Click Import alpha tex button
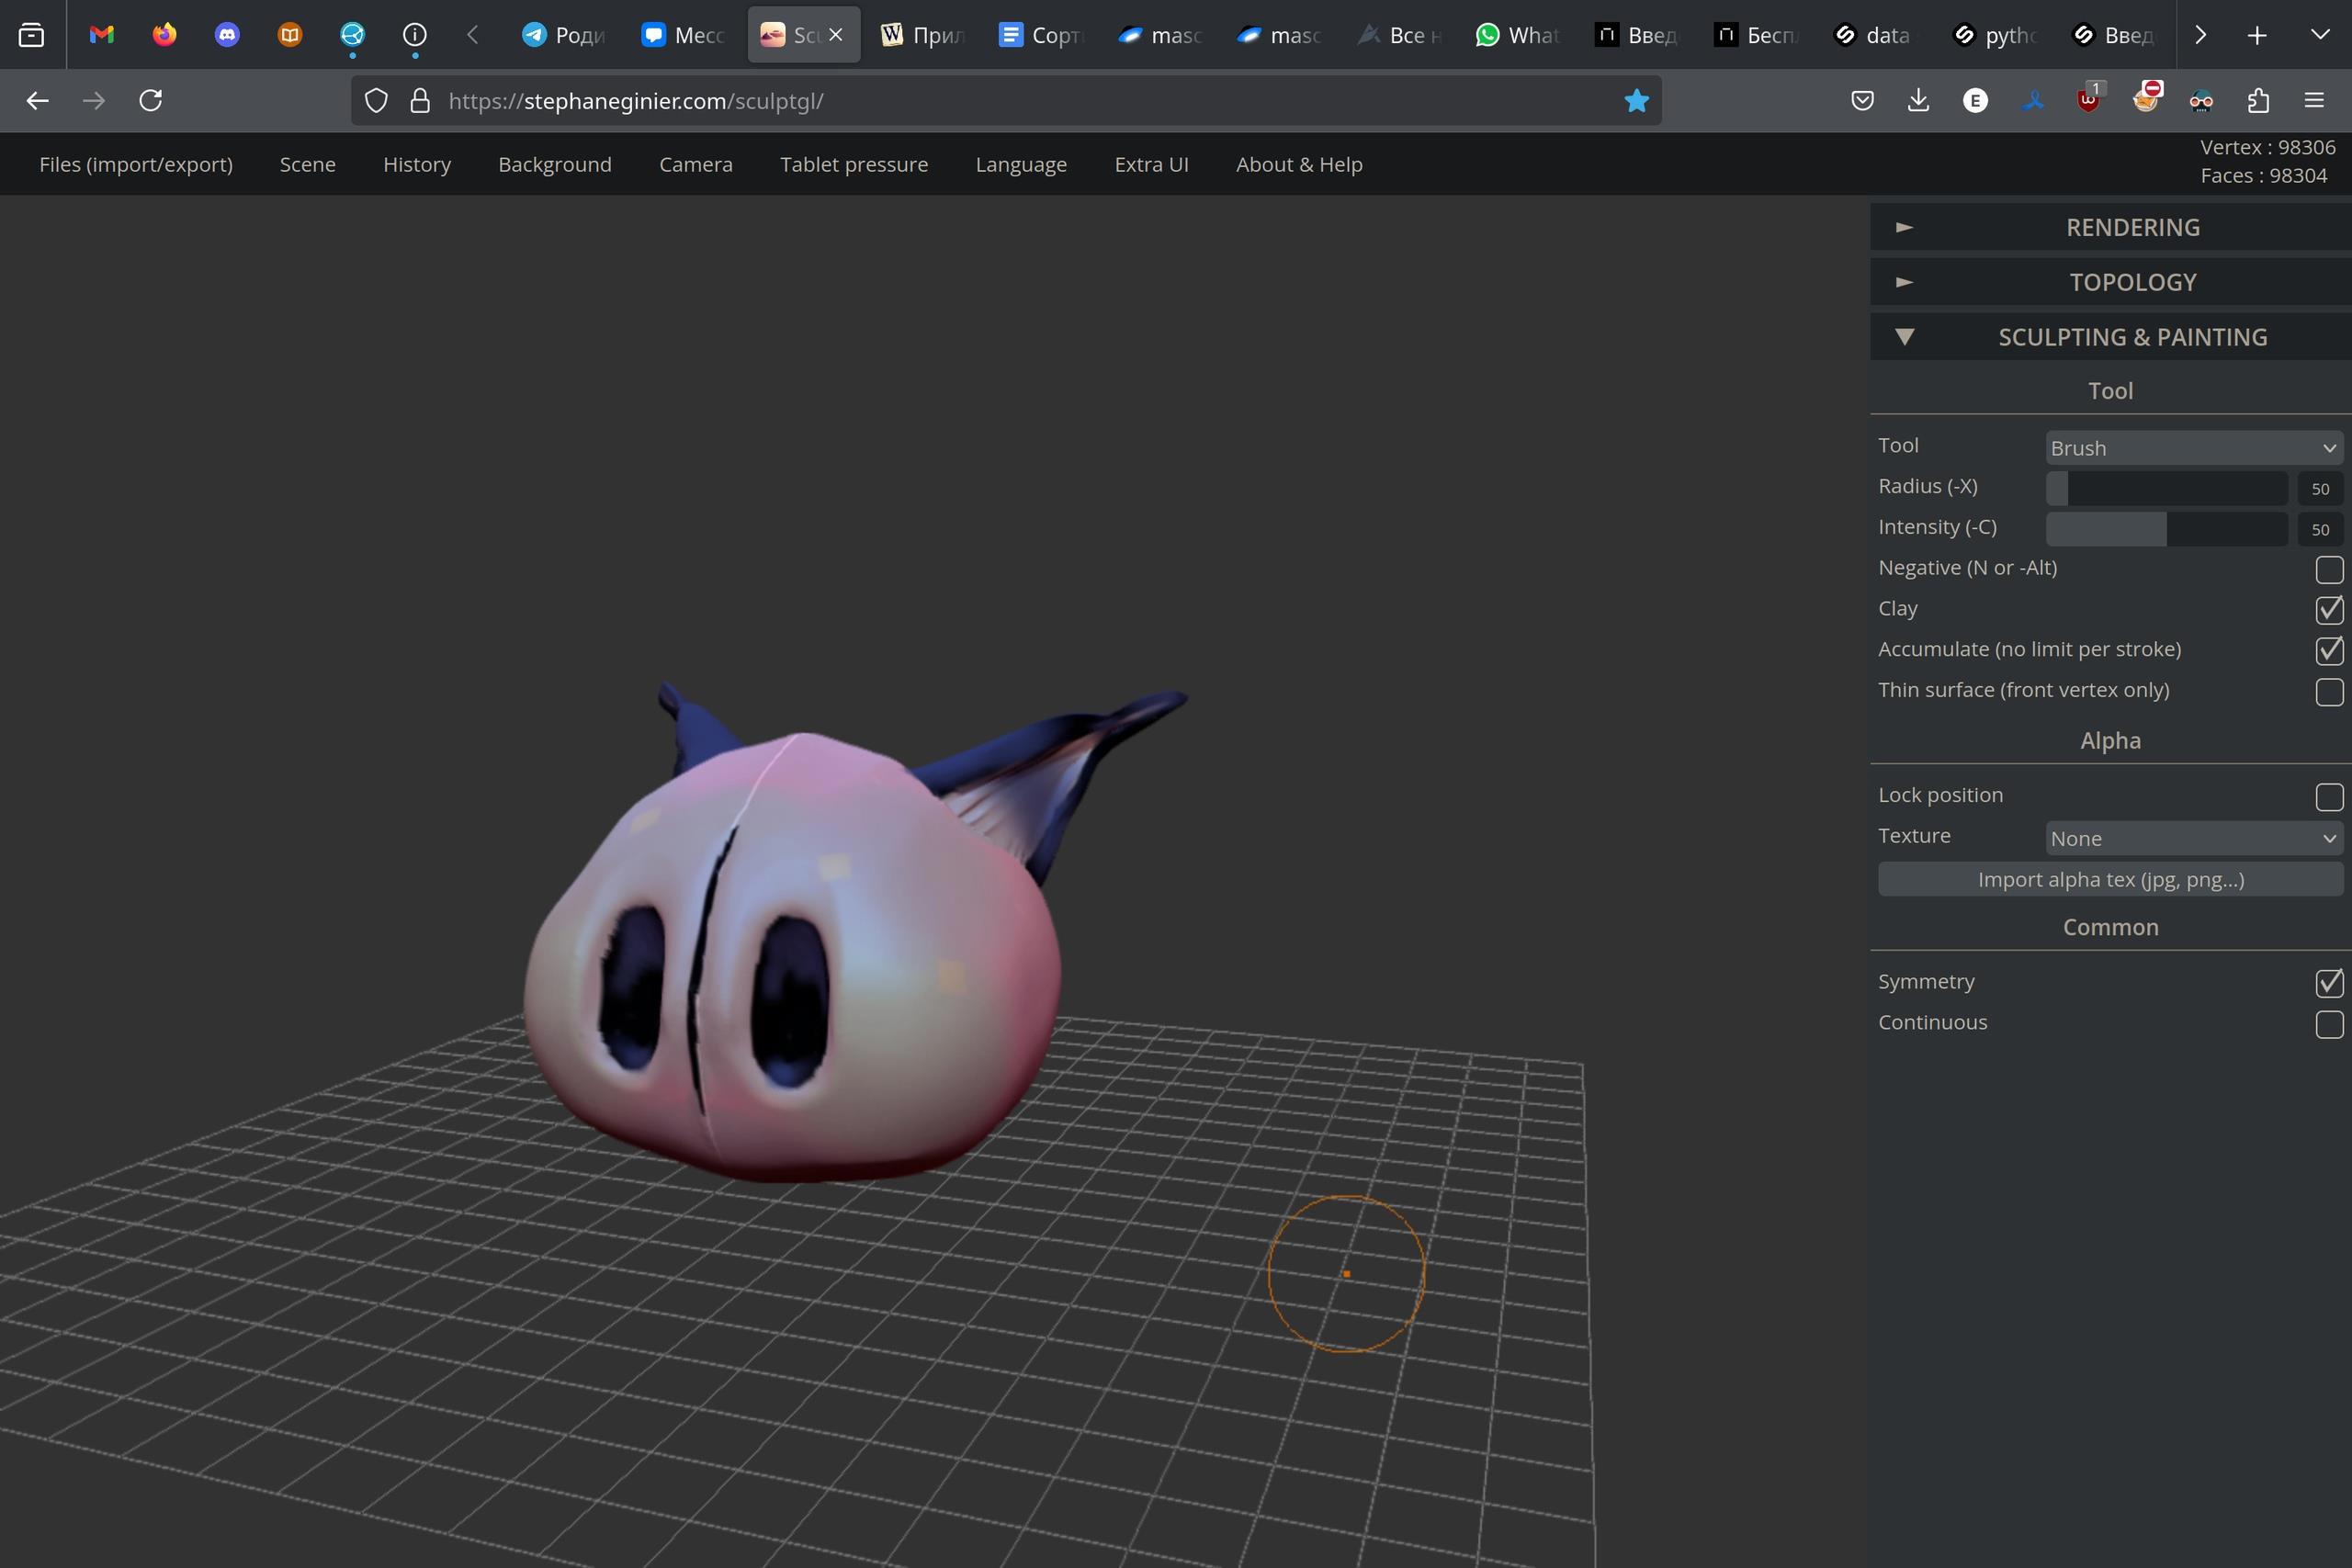Screen dimensions: 2352x1568 (x=2110, y=880)
